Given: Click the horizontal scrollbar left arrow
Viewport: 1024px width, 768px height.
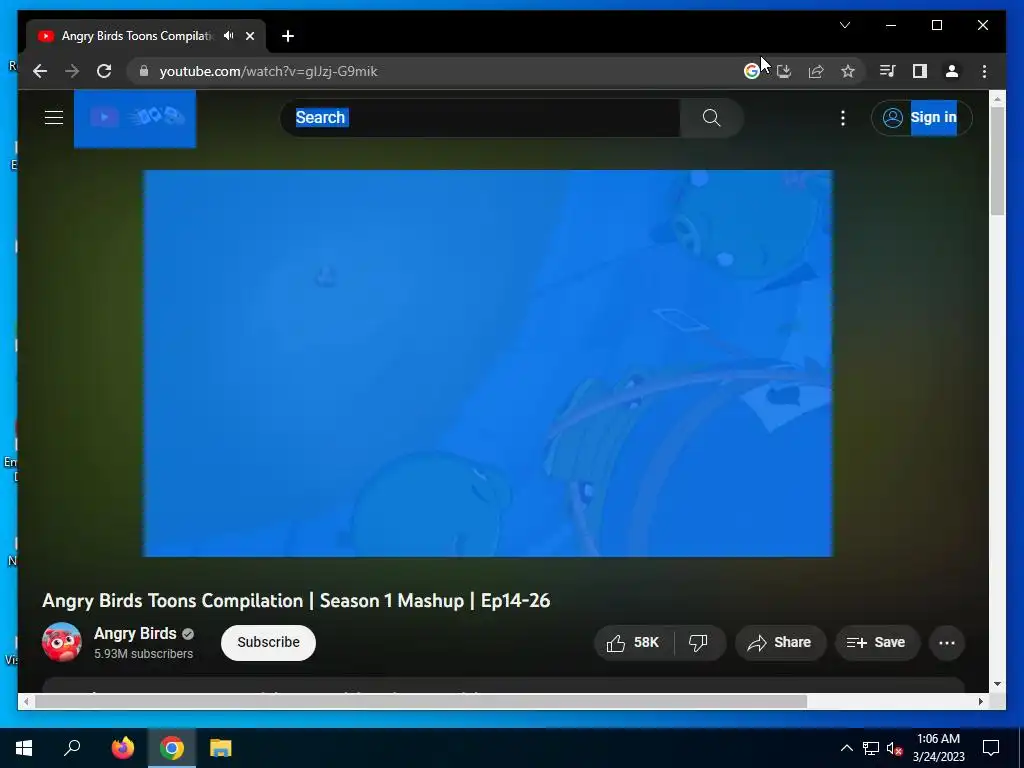Looking at the screenshot, I should click(x=26, y=701).
